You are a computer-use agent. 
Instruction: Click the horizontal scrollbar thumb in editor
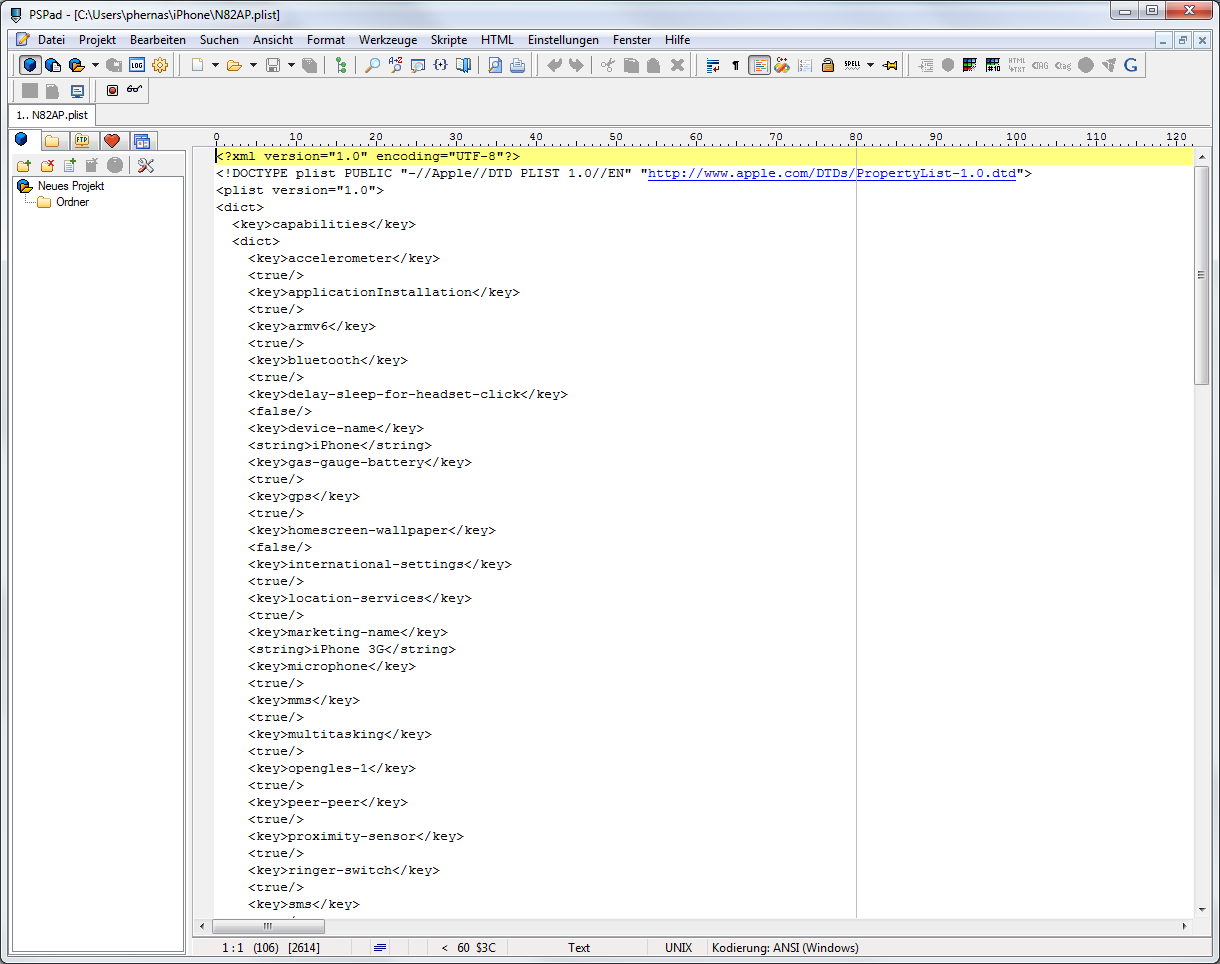267,926
